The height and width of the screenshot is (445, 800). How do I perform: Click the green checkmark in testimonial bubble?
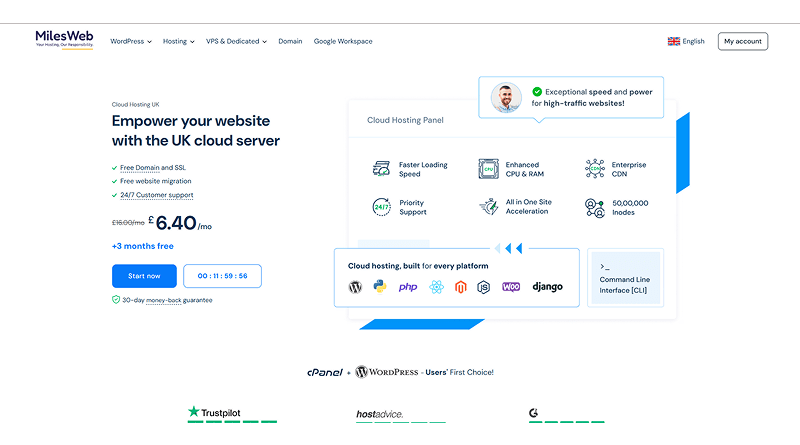coord(537,92)
